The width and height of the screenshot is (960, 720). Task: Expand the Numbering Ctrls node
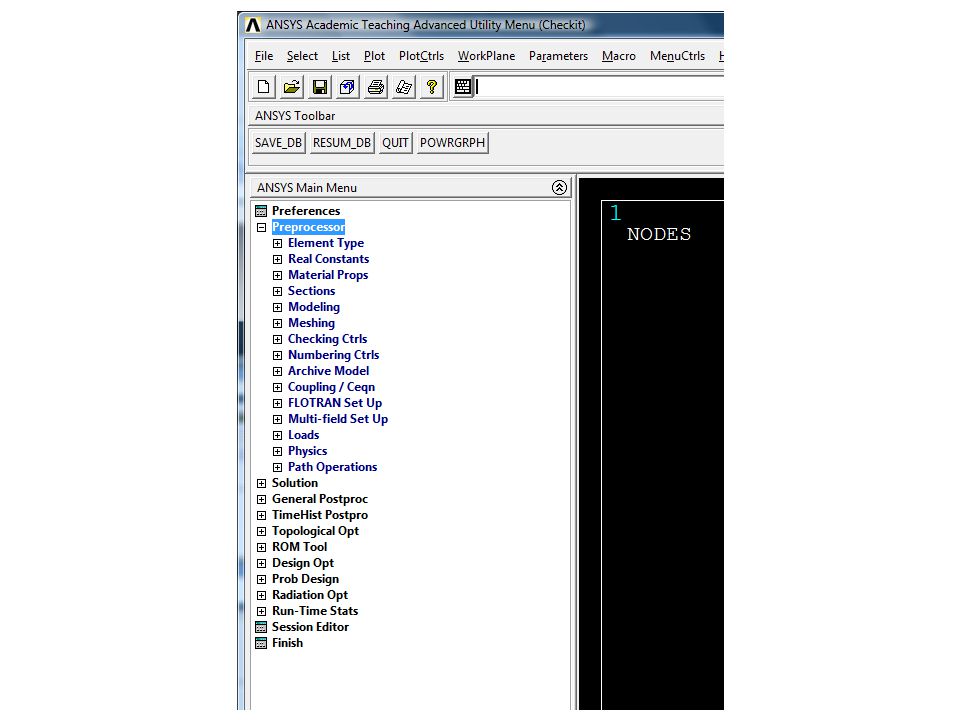(277, 355)
